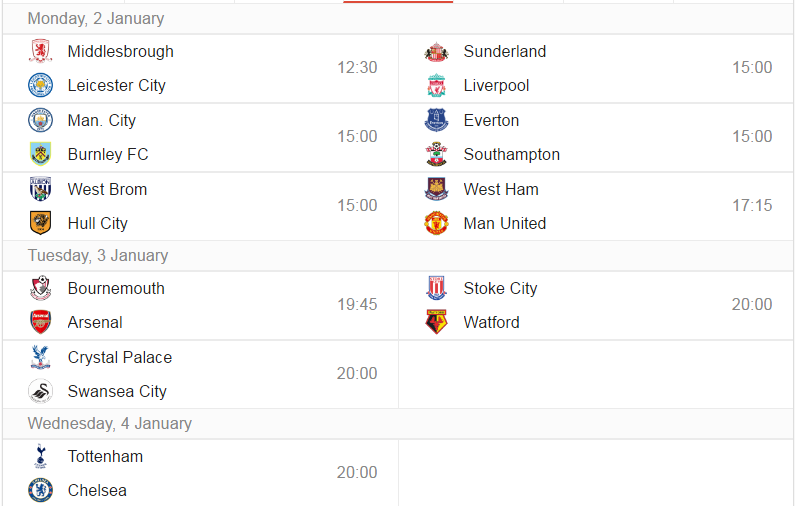Open the Bournemouth team link

click(x=116, y=288)
